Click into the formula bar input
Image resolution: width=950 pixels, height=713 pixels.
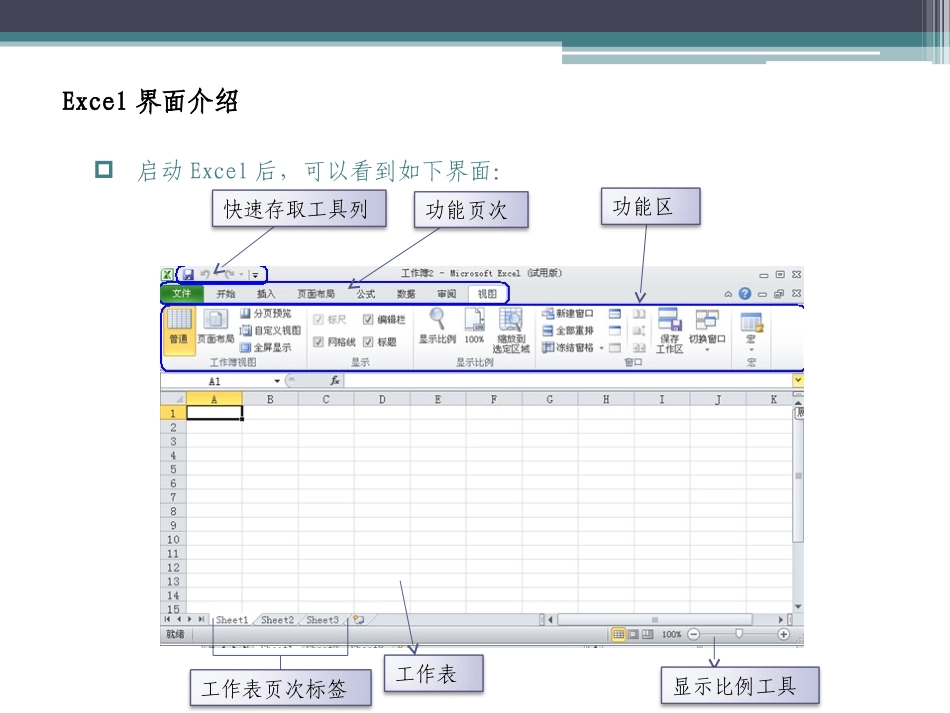(568, 380)
